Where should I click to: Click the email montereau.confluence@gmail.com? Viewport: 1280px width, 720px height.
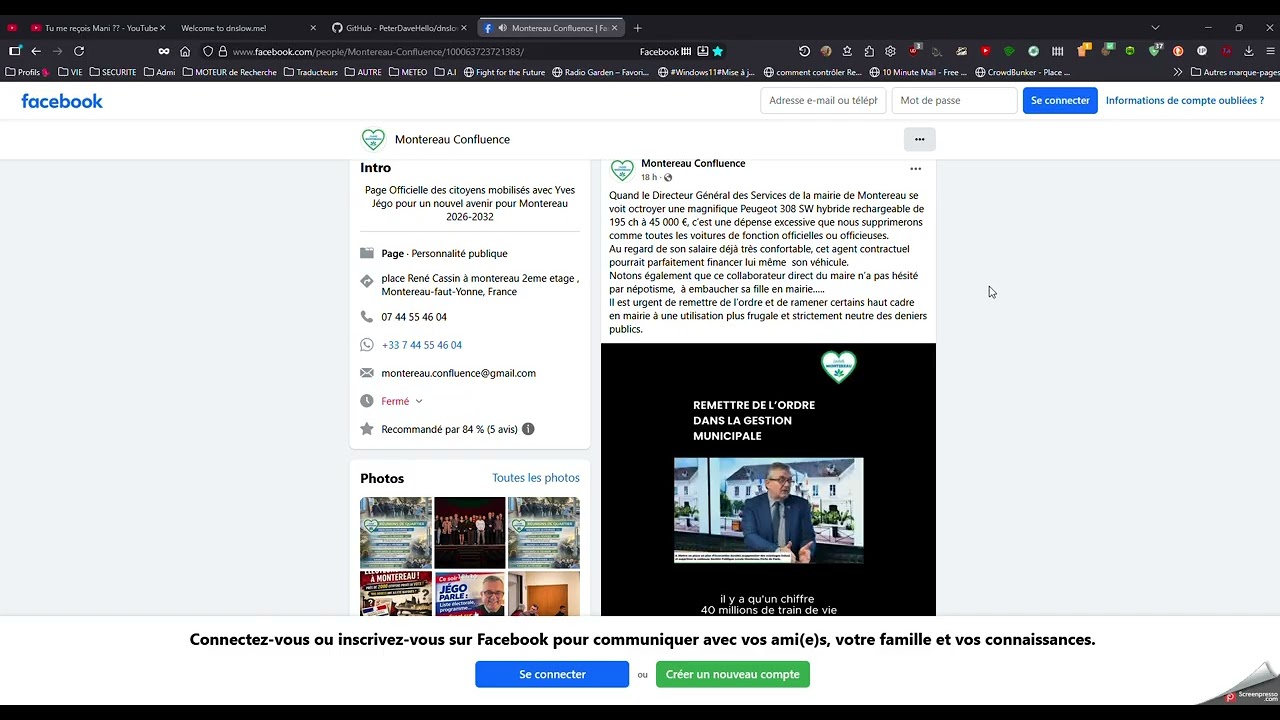pyautogui.click(x=458, y=373)
